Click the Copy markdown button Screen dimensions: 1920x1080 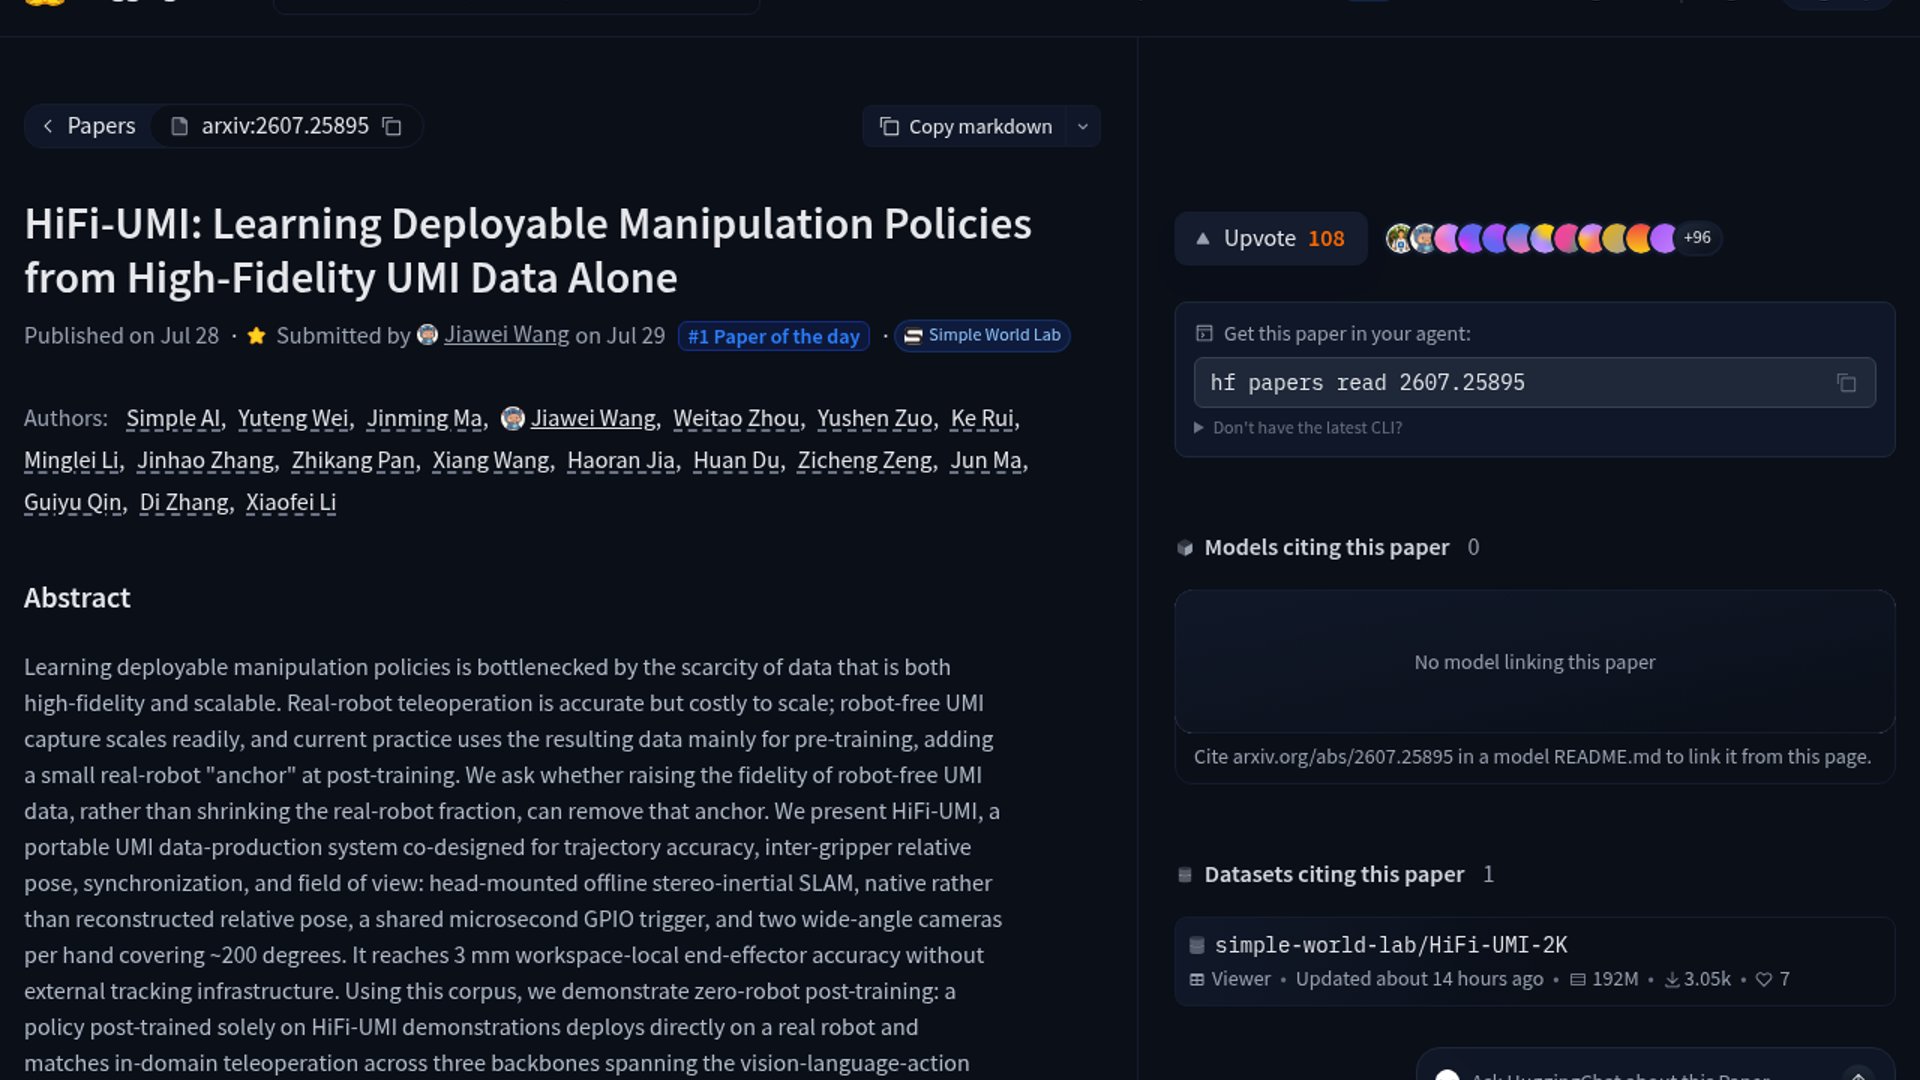pyautogui.click(x=965, y=127)
